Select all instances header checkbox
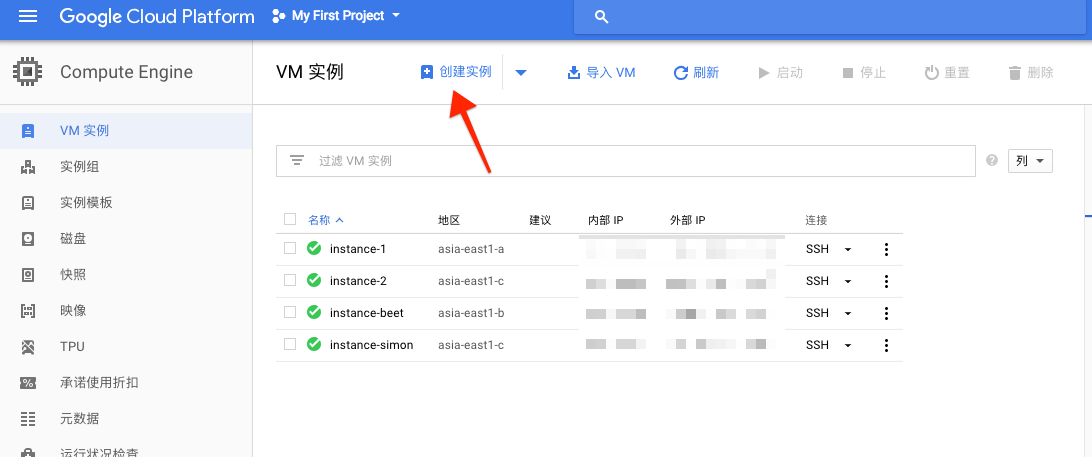The height and width of the screenshot is (457, 1092). [x=290, y=220]
